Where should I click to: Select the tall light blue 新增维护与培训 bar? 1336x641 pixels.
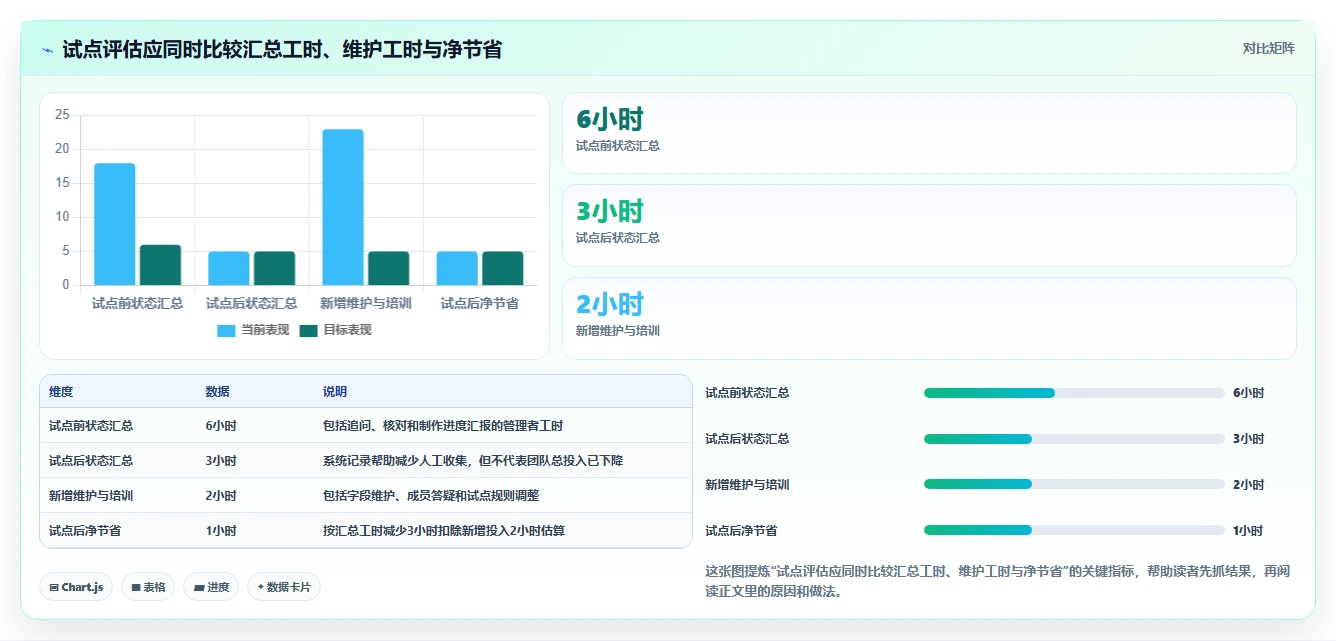pyautogui.click(x=343, y=207)
